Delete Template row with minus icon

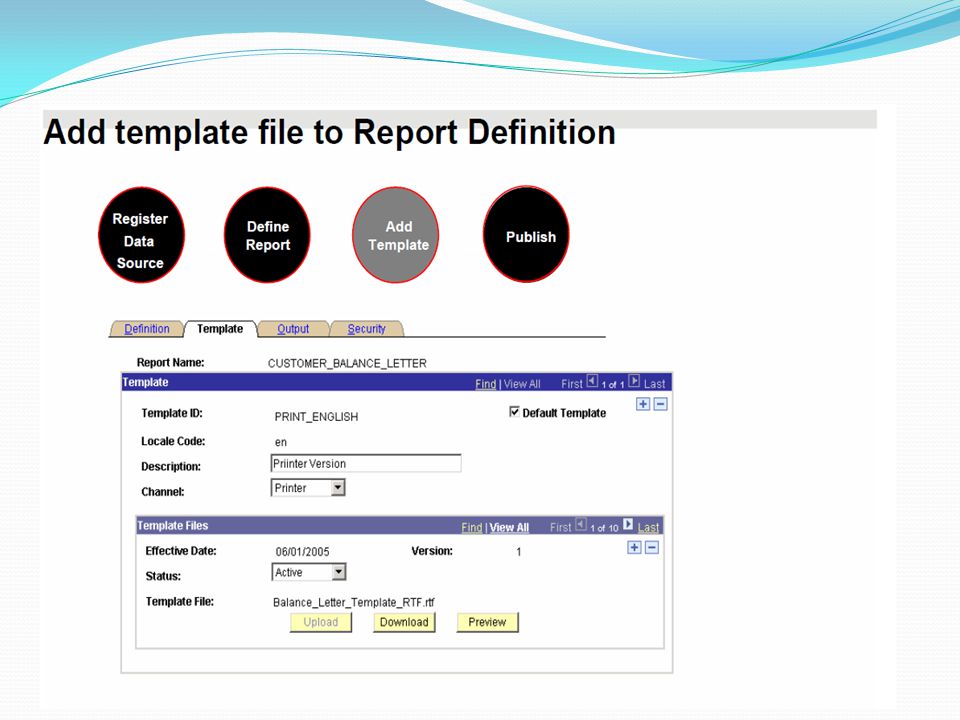pyautogui.click(x=660, y=404)
